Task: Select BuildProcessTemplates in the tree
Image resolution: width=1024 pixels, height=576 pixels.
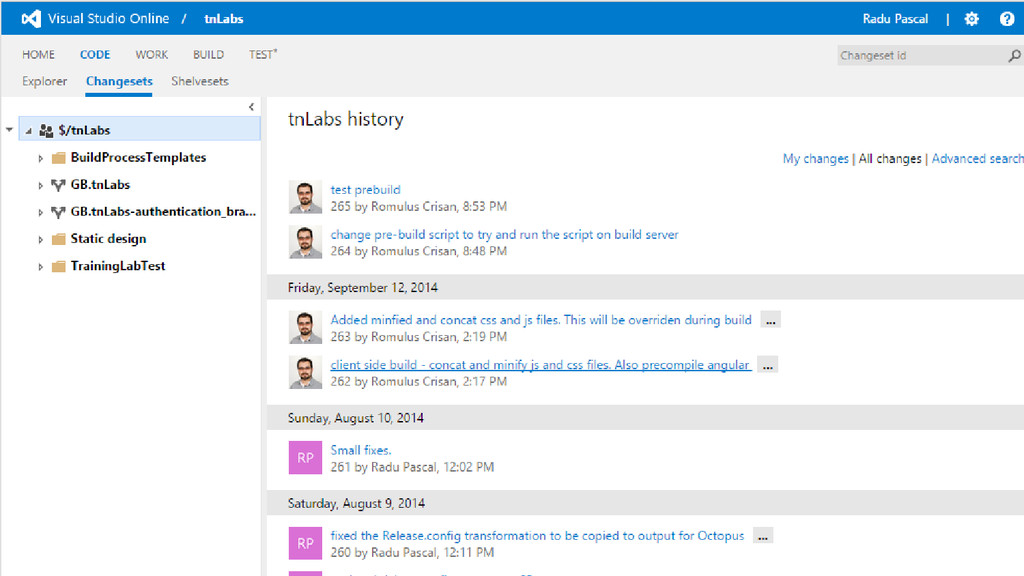Action: [138, 157]
